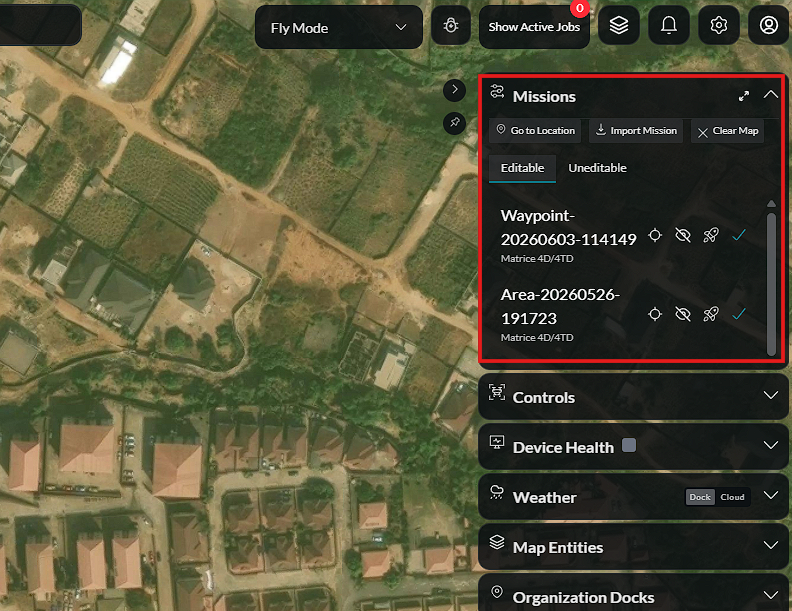
Task: Click the drone icon beside Fly Mode
Action: pyautogui.click(x=451, y=26)
